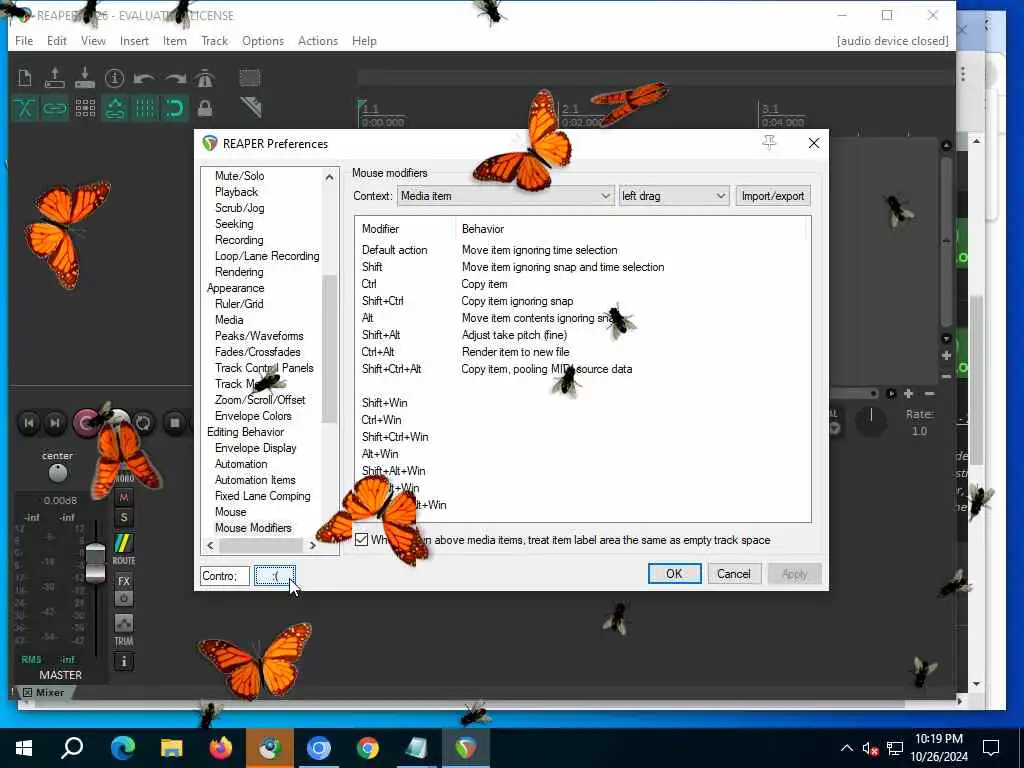Toggle grid lines toolbar button

coord(145,108)
